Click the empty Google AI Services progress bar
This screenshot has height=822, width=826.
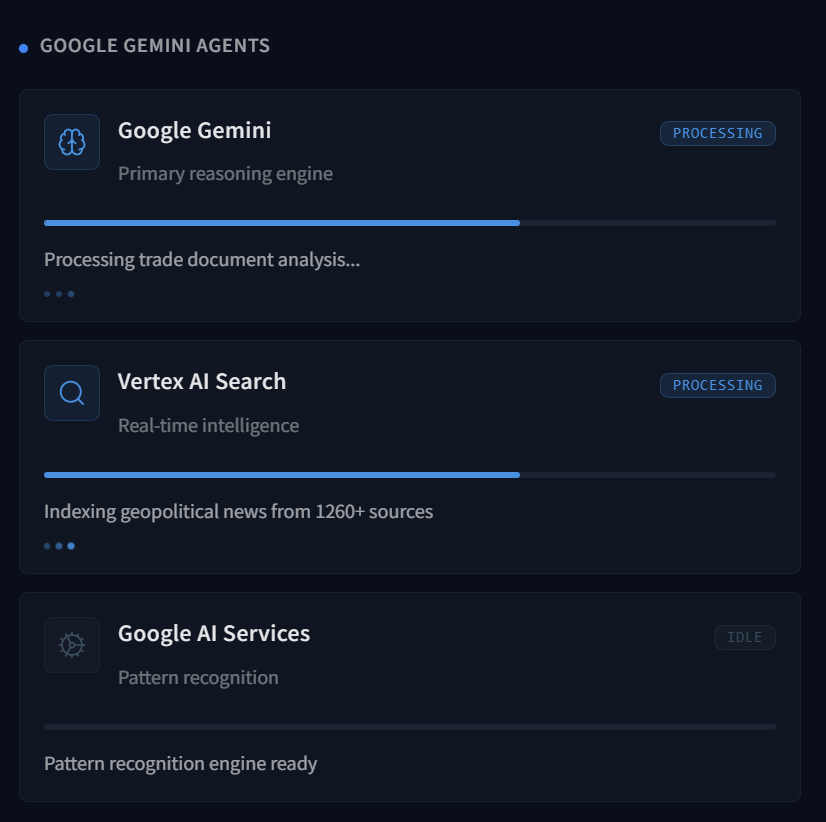point(410,727)
